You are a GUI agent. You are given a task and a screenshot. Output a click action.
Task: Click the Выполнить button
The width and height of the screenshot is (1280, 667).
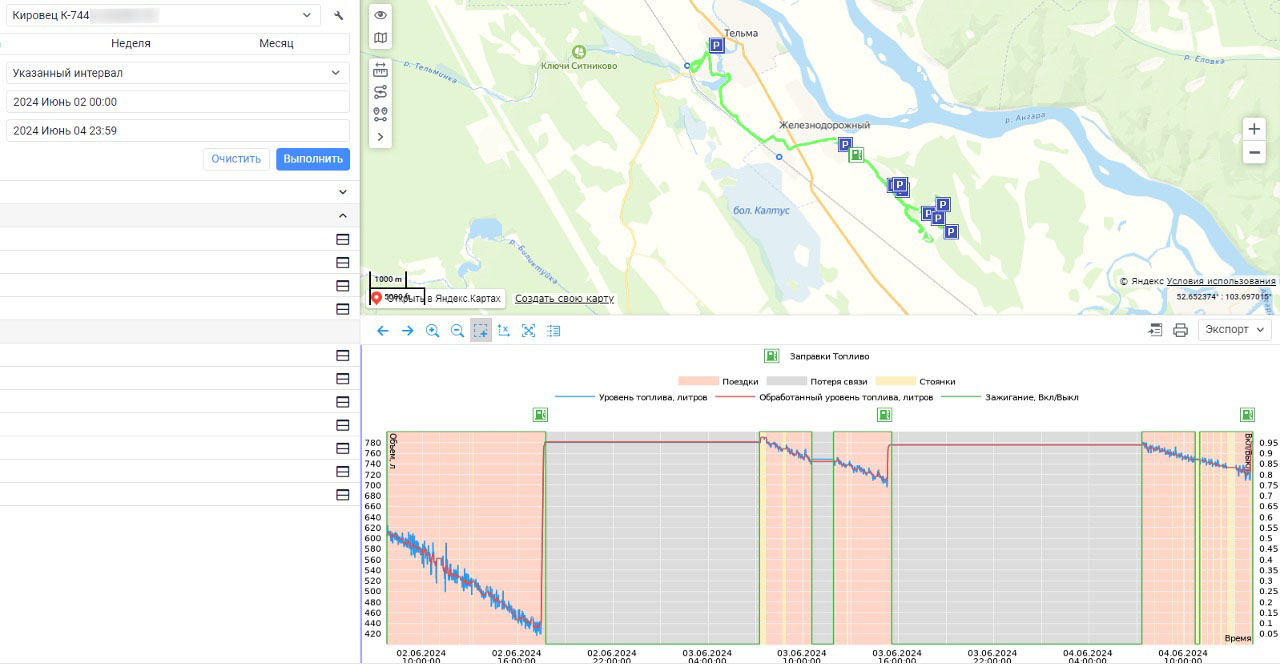click(x=313, y=159)
